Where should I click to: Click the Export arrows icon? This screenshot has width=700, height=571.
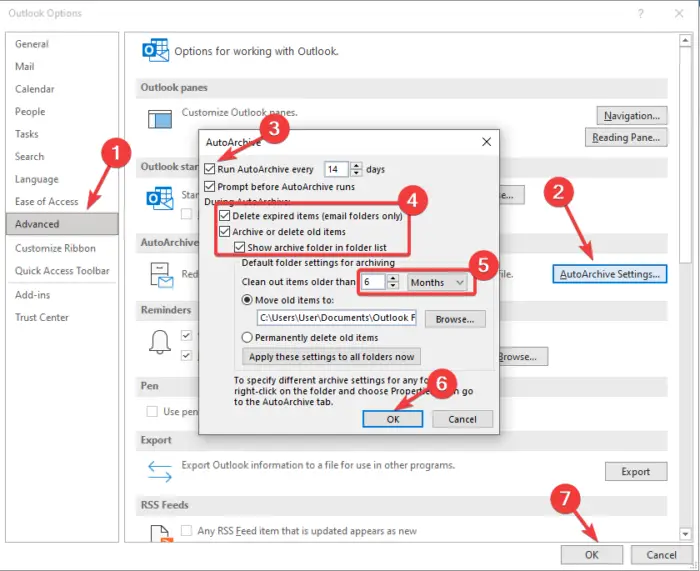pos(160,472)
